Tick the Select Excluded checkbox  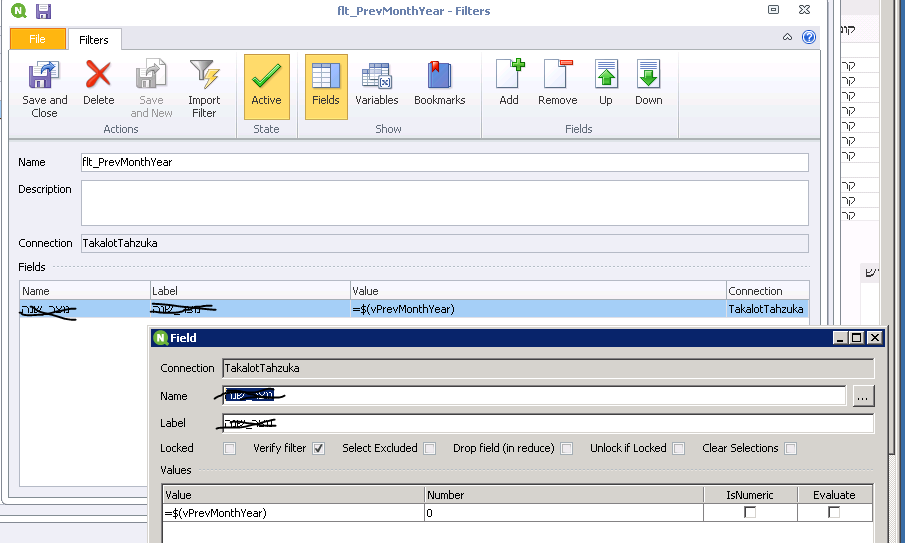(430, 449)
